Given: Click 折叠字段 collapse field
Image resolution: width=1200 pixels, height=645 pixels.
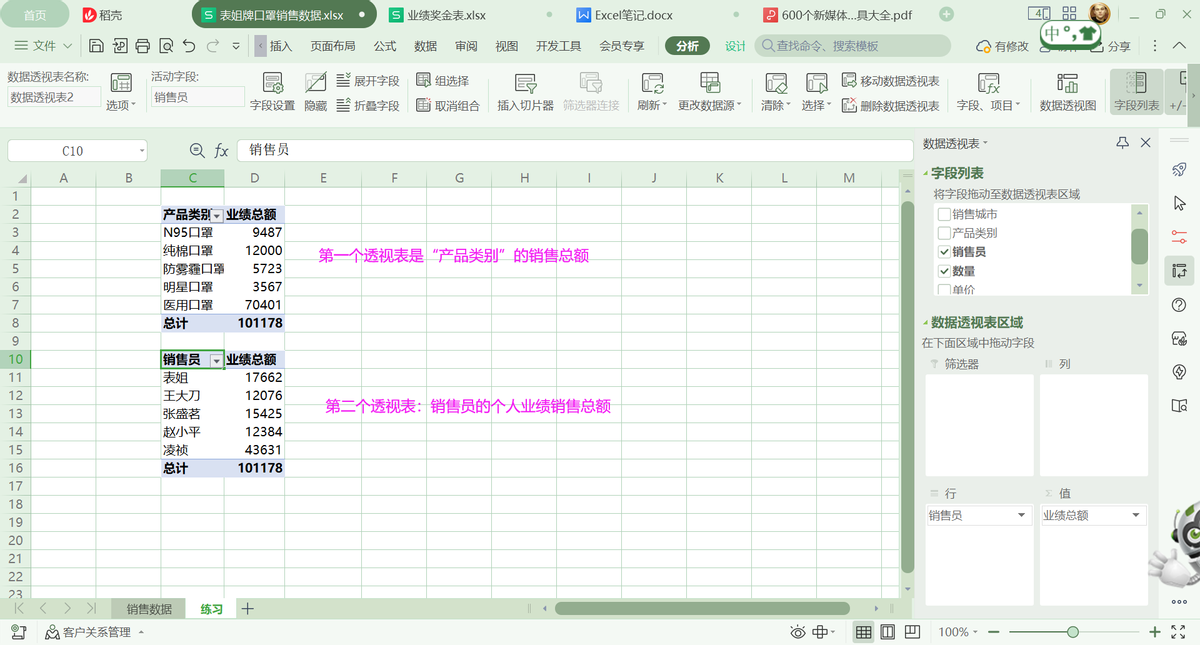Looking at the screenshot, I should coord(367,105).
